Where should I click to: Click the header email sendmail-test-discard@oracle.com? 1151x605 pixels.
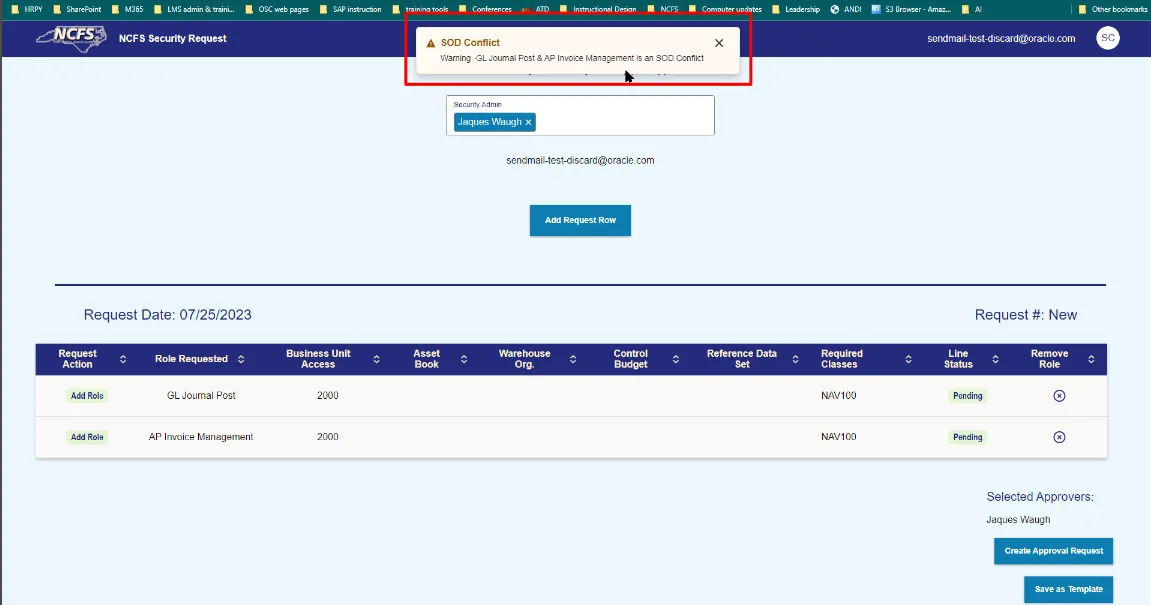(1001, 38)
